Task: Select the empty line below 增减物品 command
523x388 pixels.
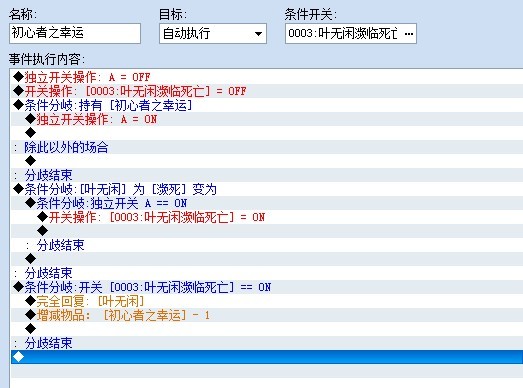Action: pyautogui.click(x=267, y=329)
